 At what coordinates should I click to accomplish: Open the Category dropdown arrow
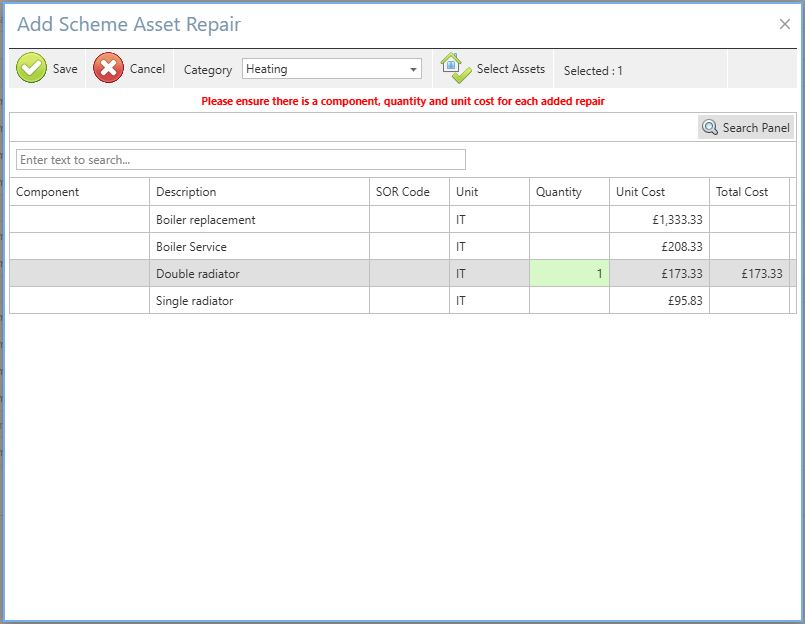point(413,69)
